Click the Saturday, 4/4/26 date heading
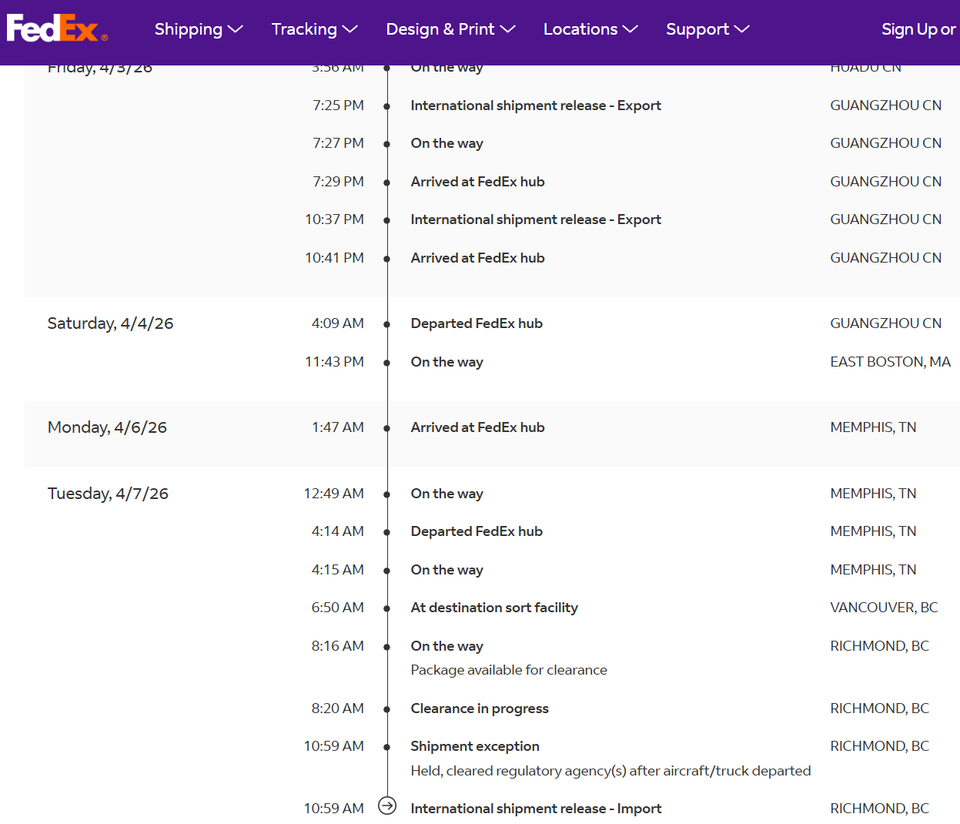The height and width of the screenshot is (824, 960). tap(110, 323)
